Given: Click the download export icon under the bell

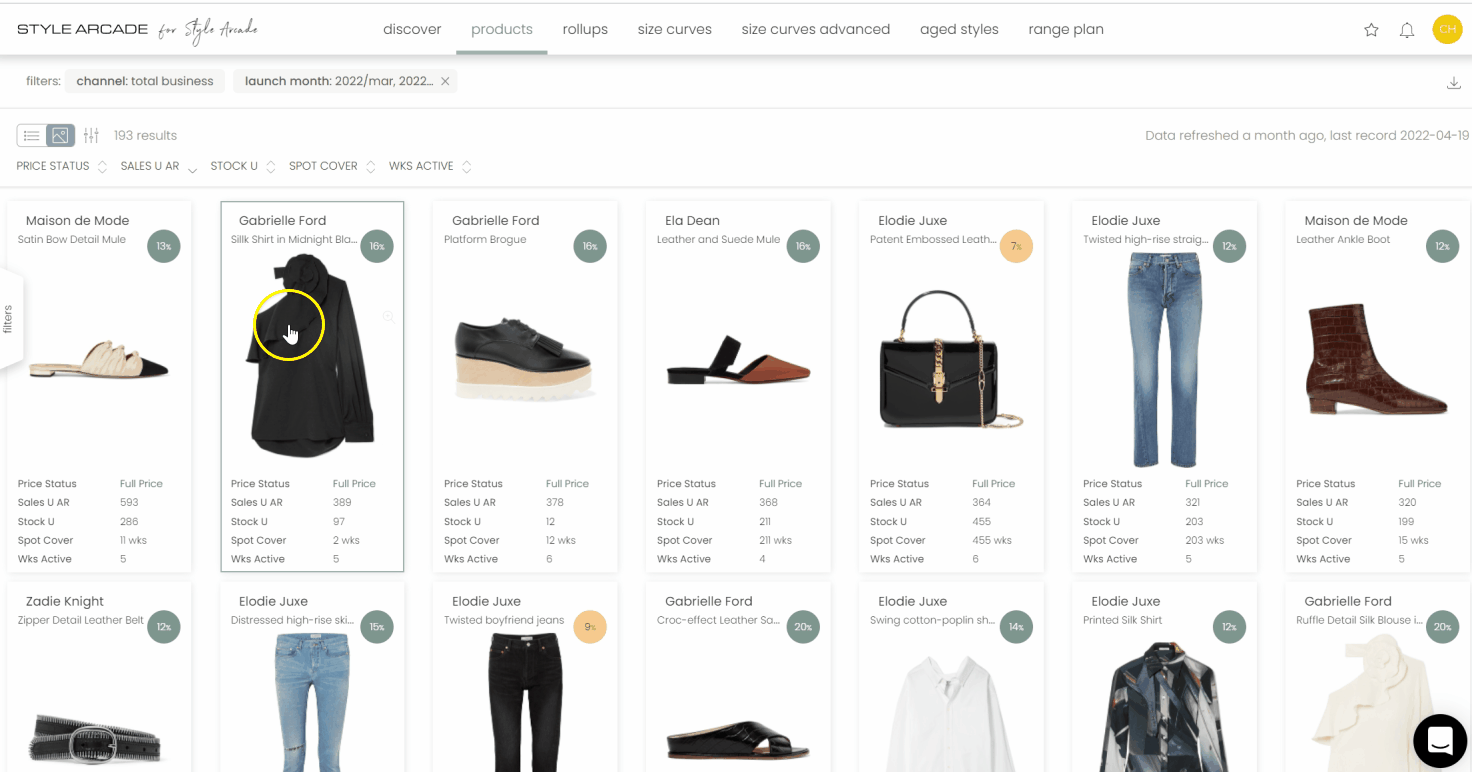Looking at the screenshot, I should coord(1454,83).
